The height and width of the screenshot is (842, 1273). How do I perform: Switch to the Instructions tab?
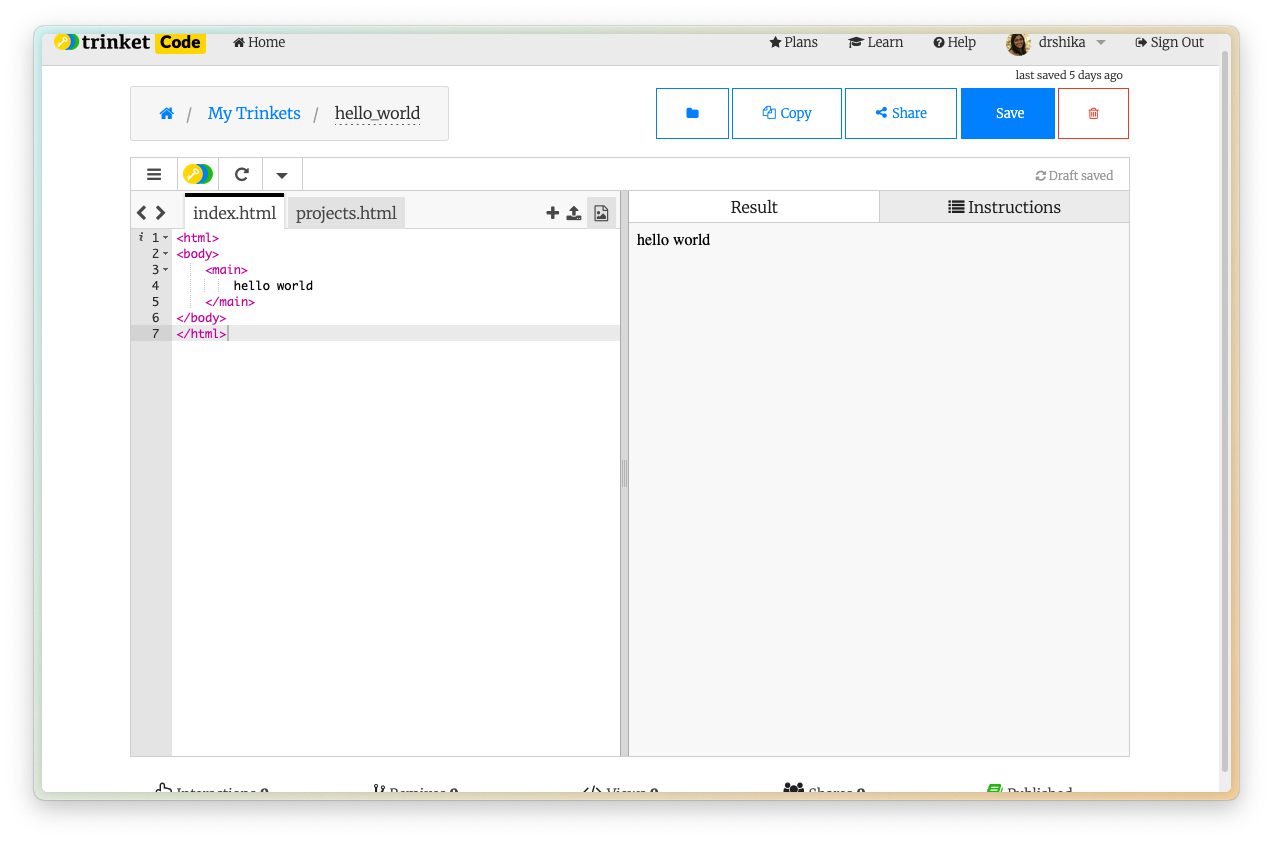tap(1004, 207)
